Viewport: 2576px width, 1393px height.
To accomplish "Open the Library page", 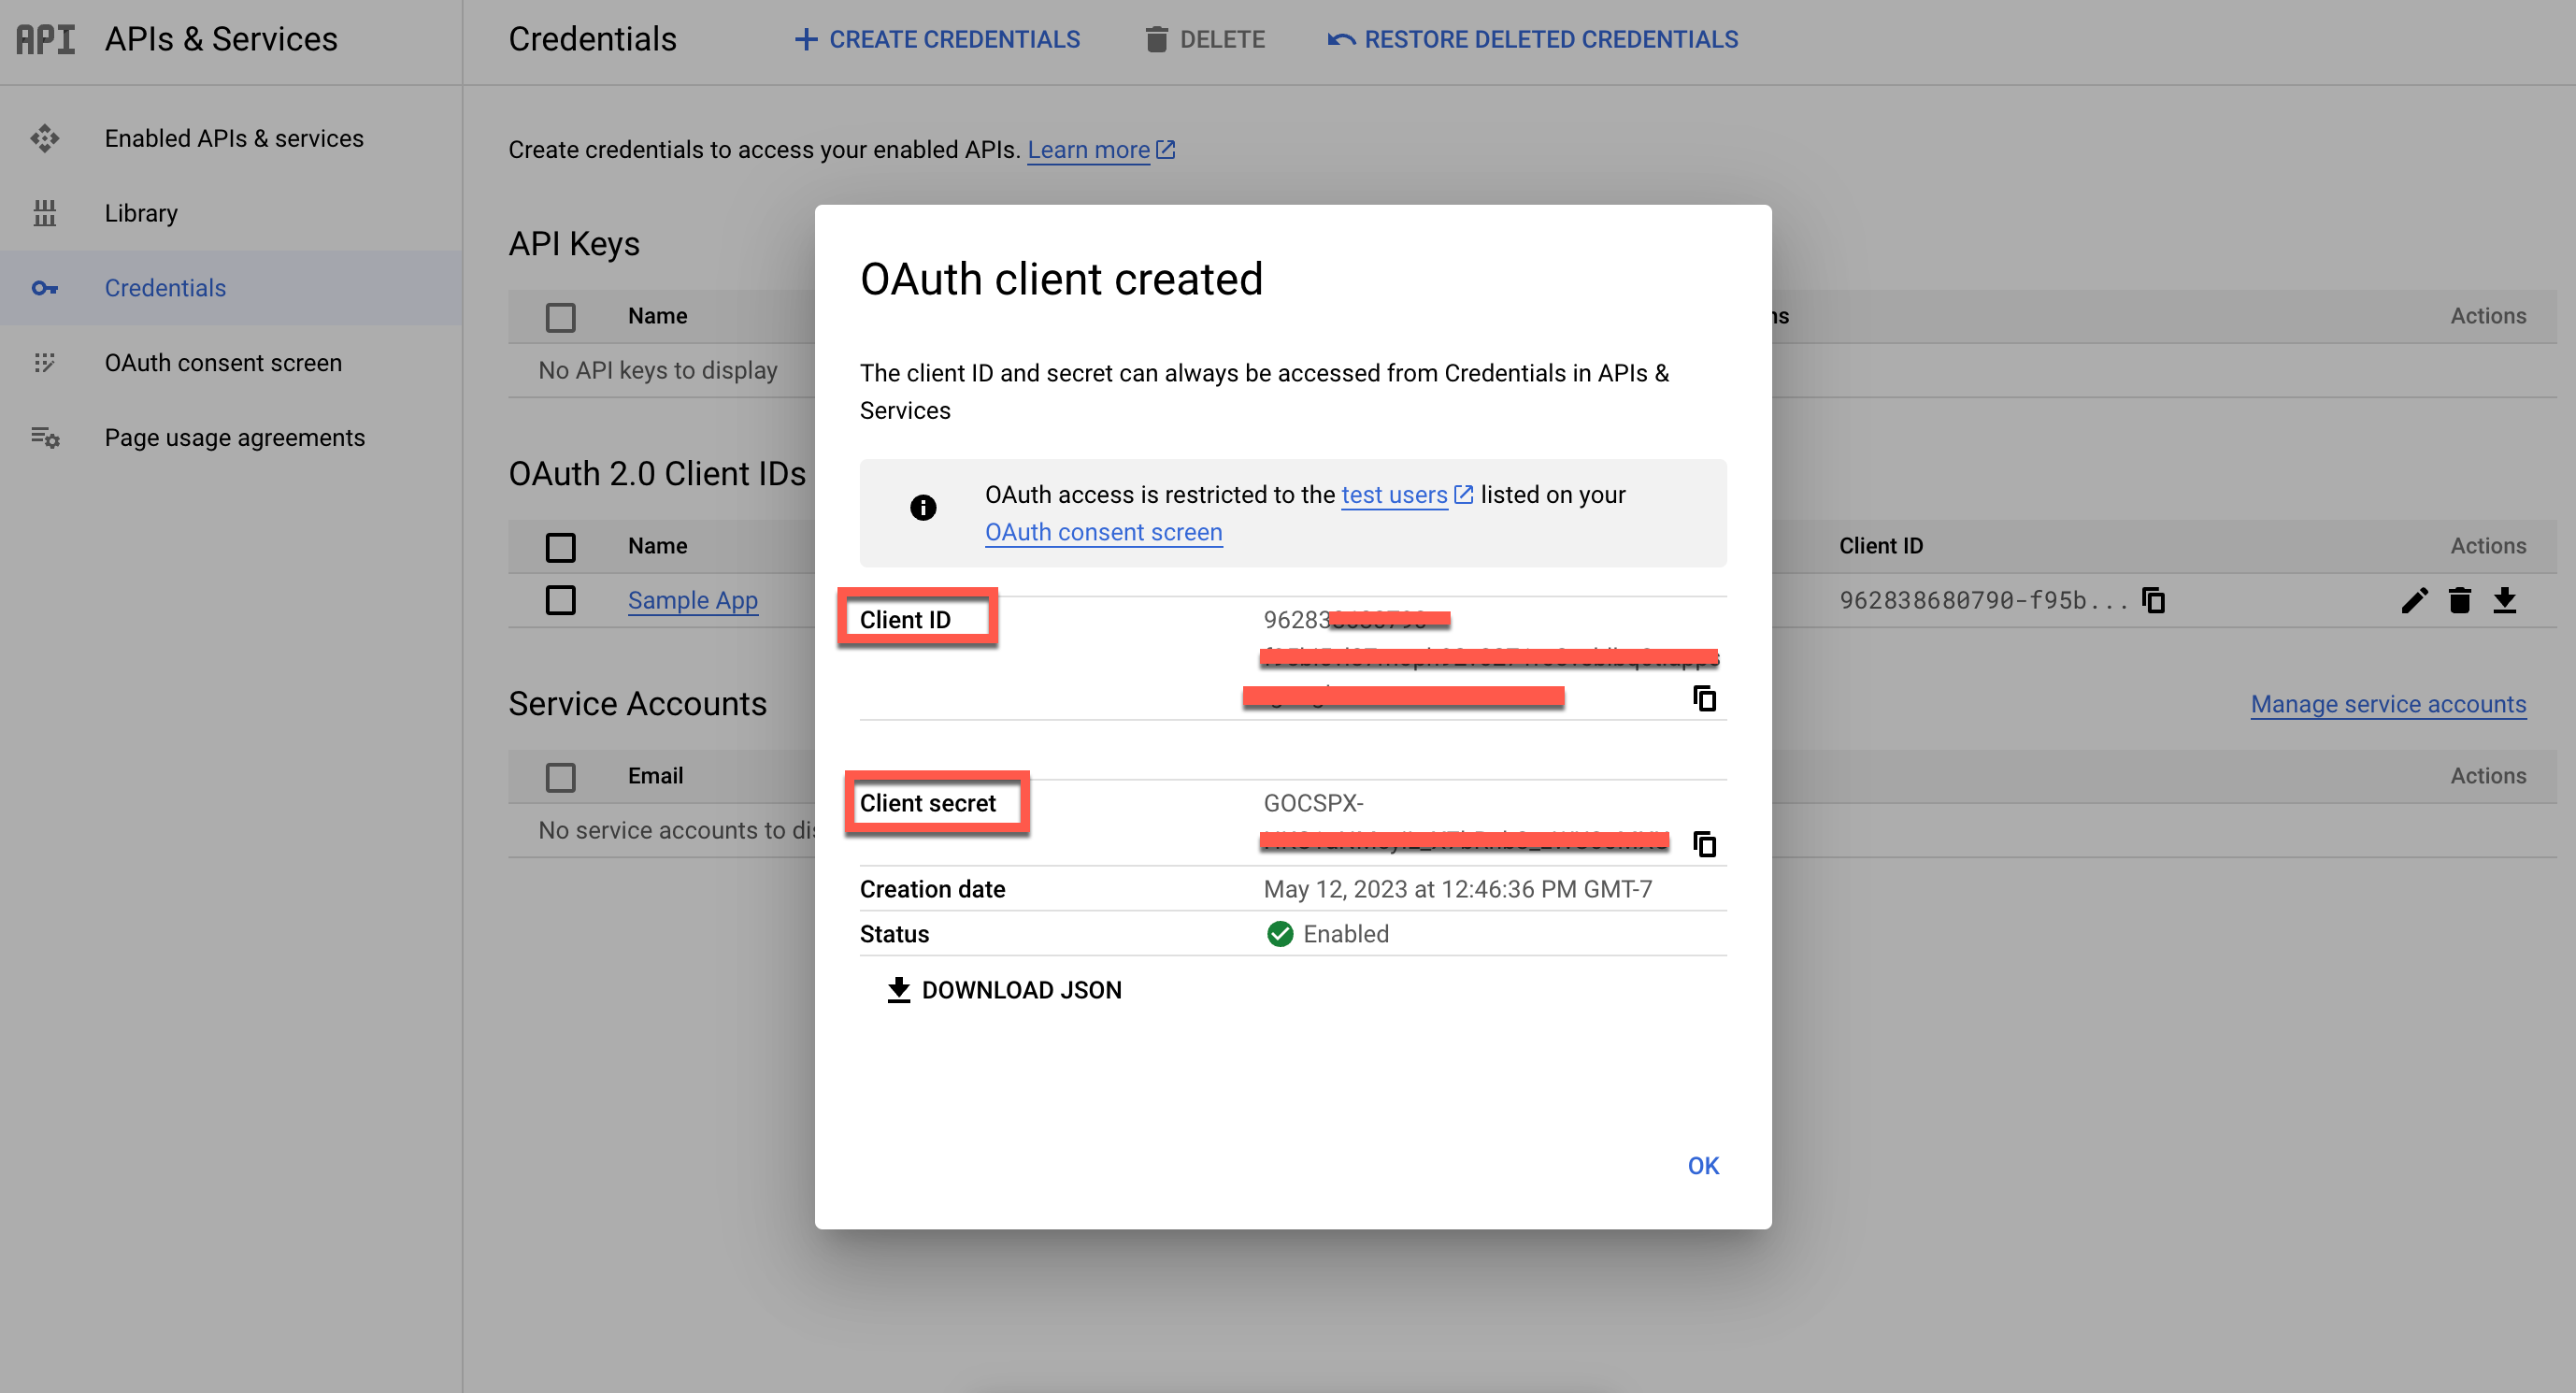I will [141, 213].
